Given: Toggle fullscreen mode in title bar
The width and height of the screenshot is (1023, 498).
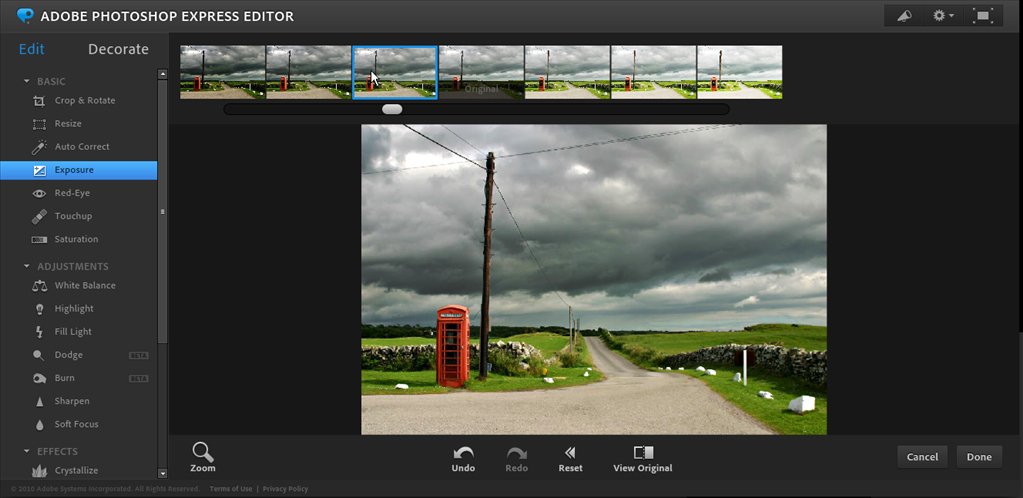Looking at the screenshot, I should [982, 16].
